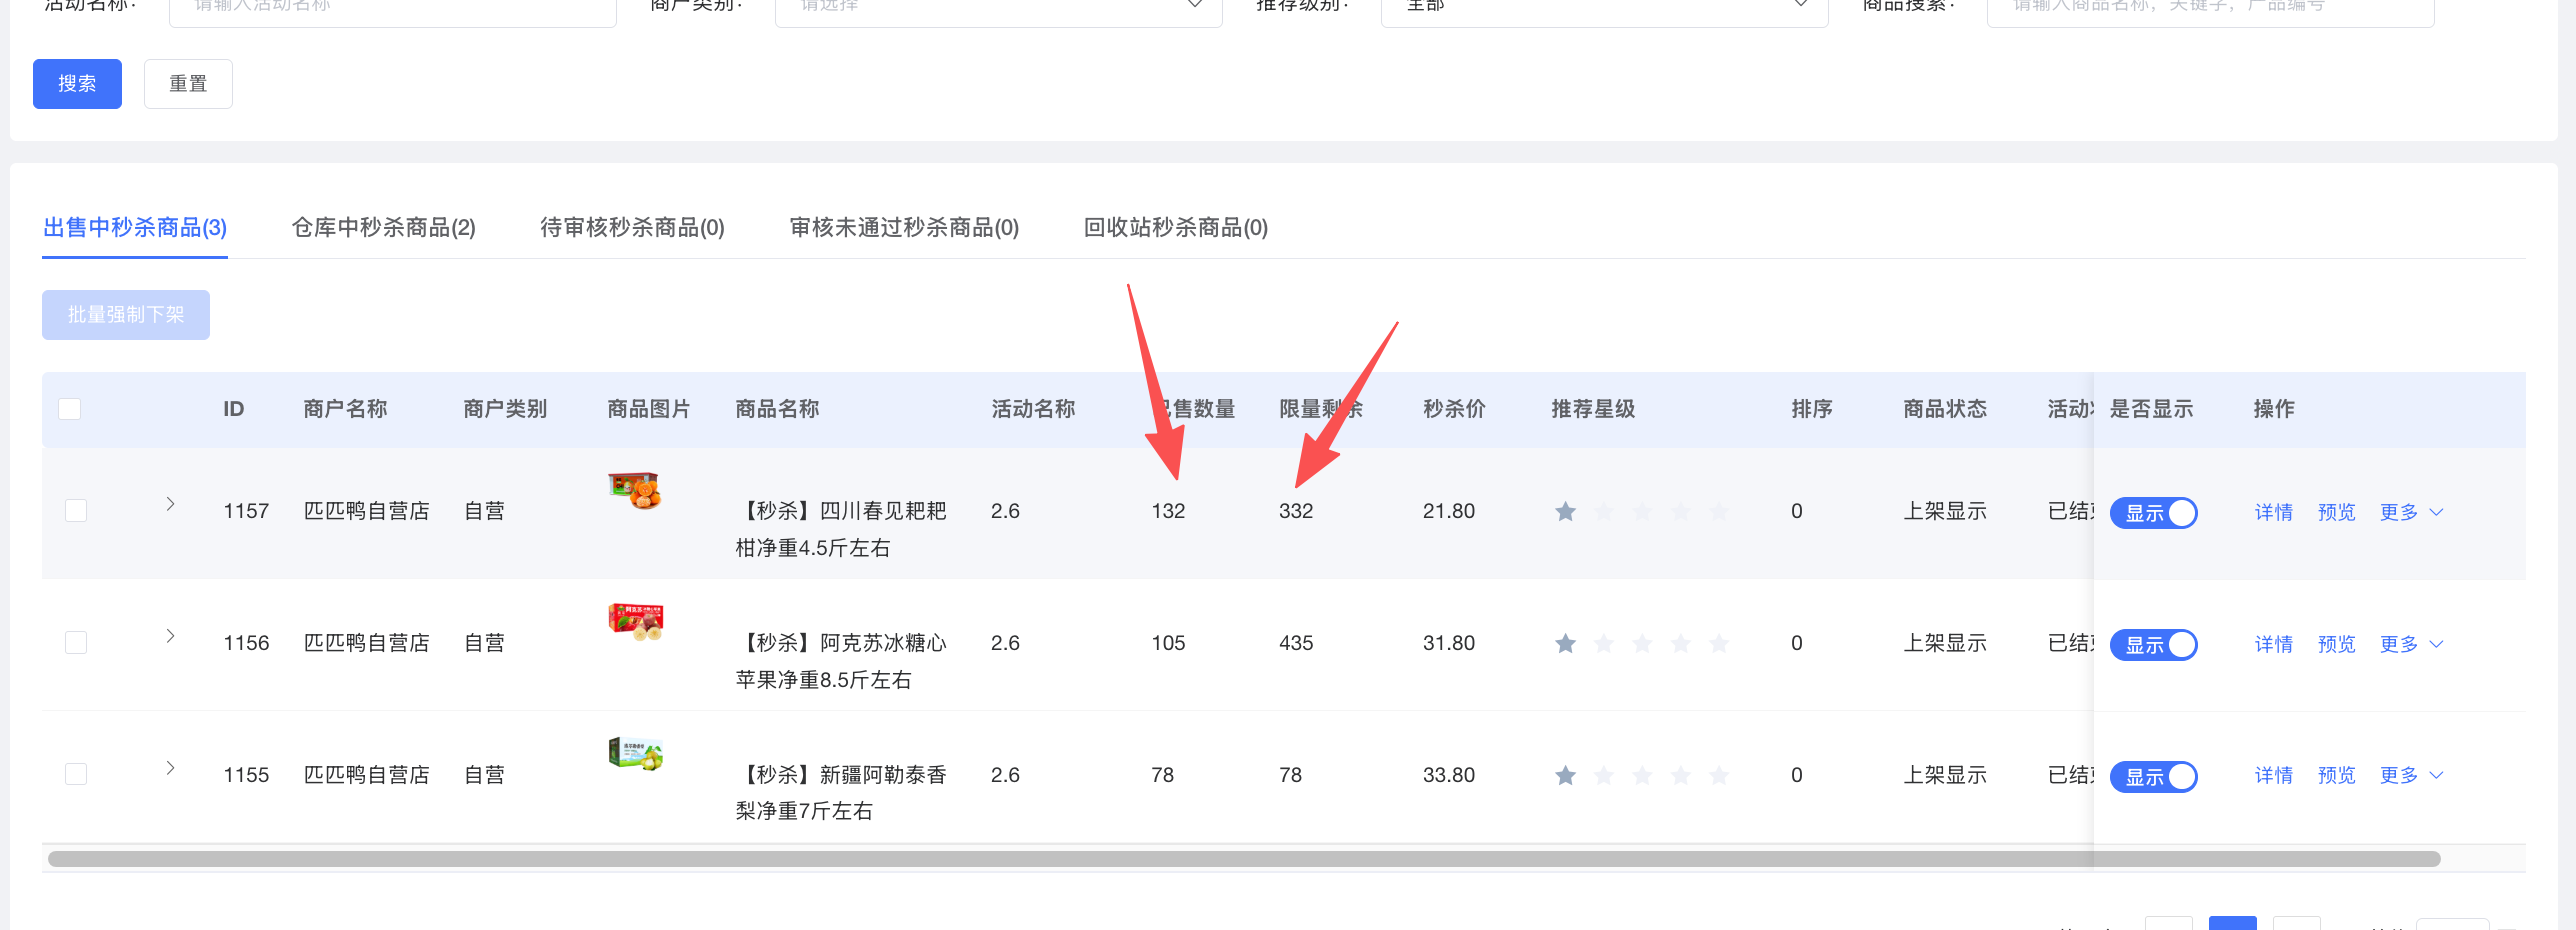This screenshot has width=2576, height=930.
Task: Expand row details for product 1156
Action: coord(170,636)
